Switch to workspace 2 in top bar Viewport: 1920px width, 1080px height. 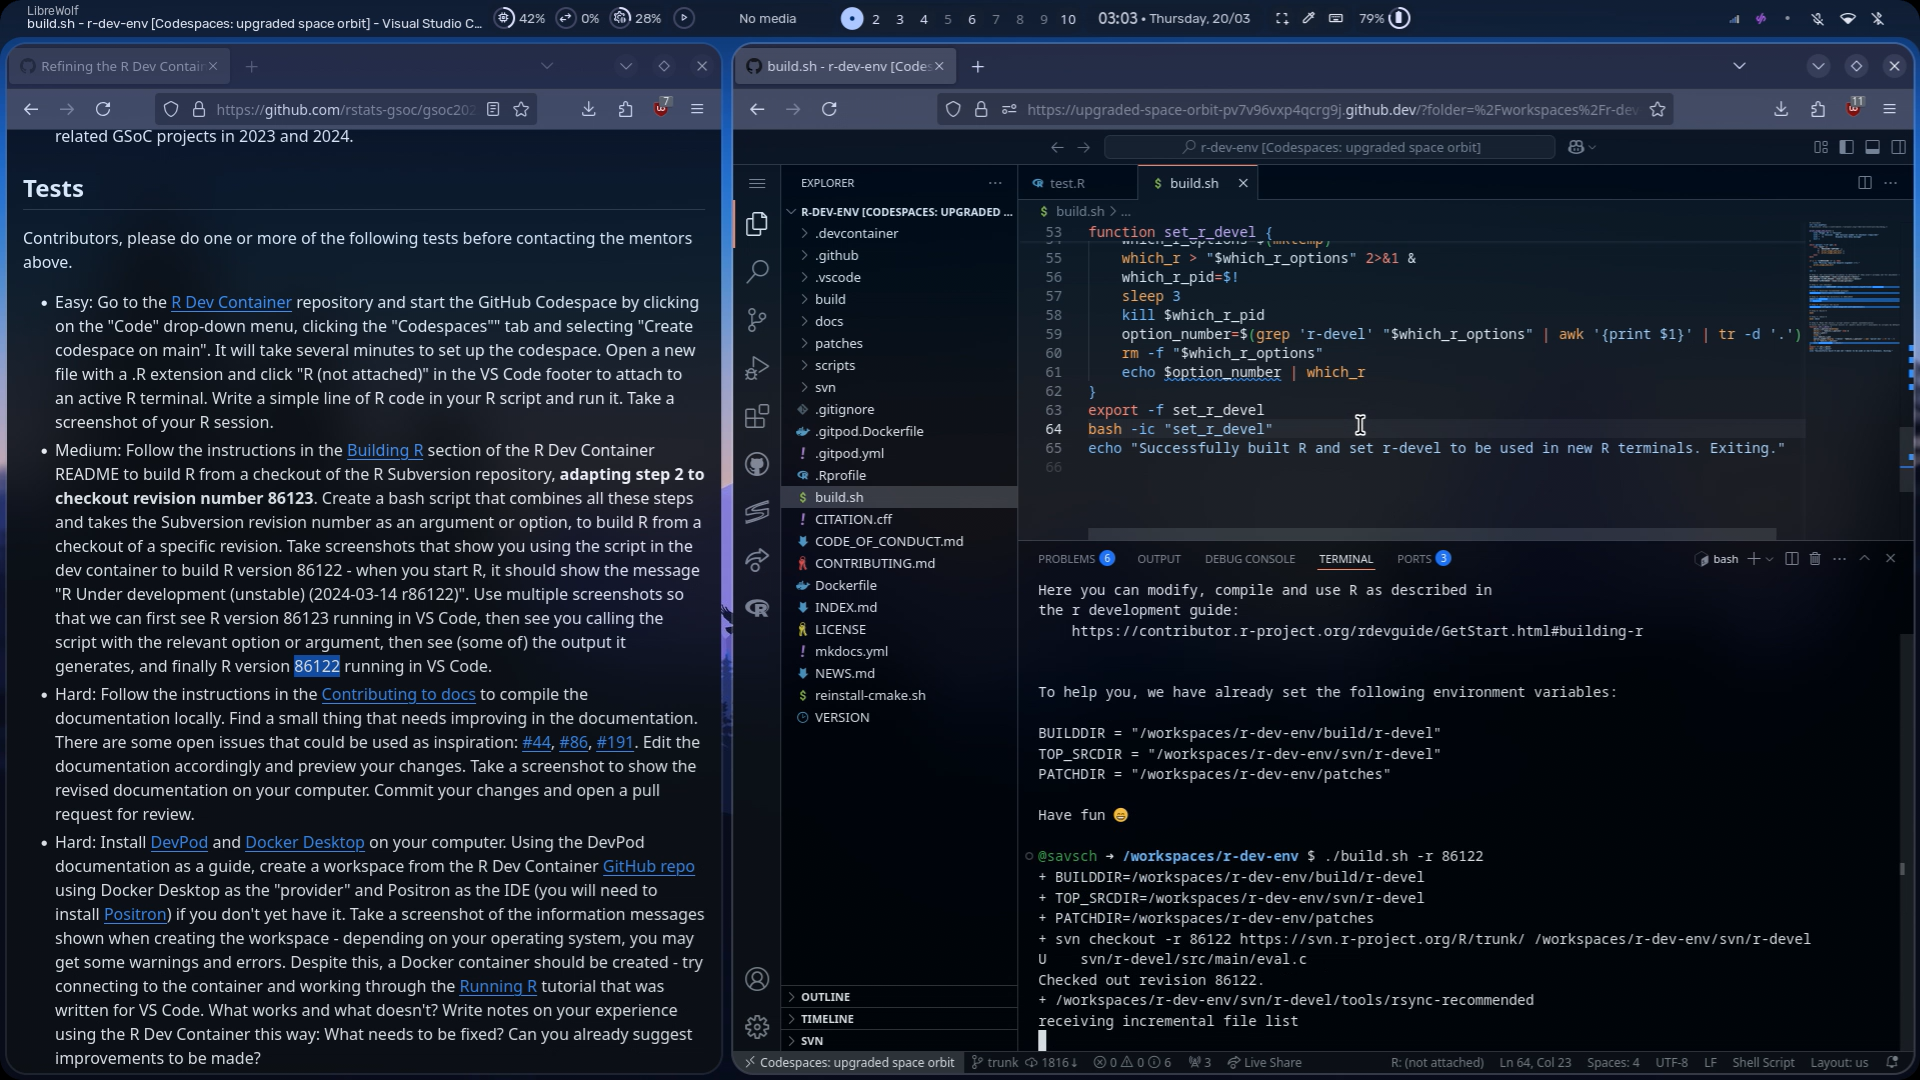click(x=876, y=19)
